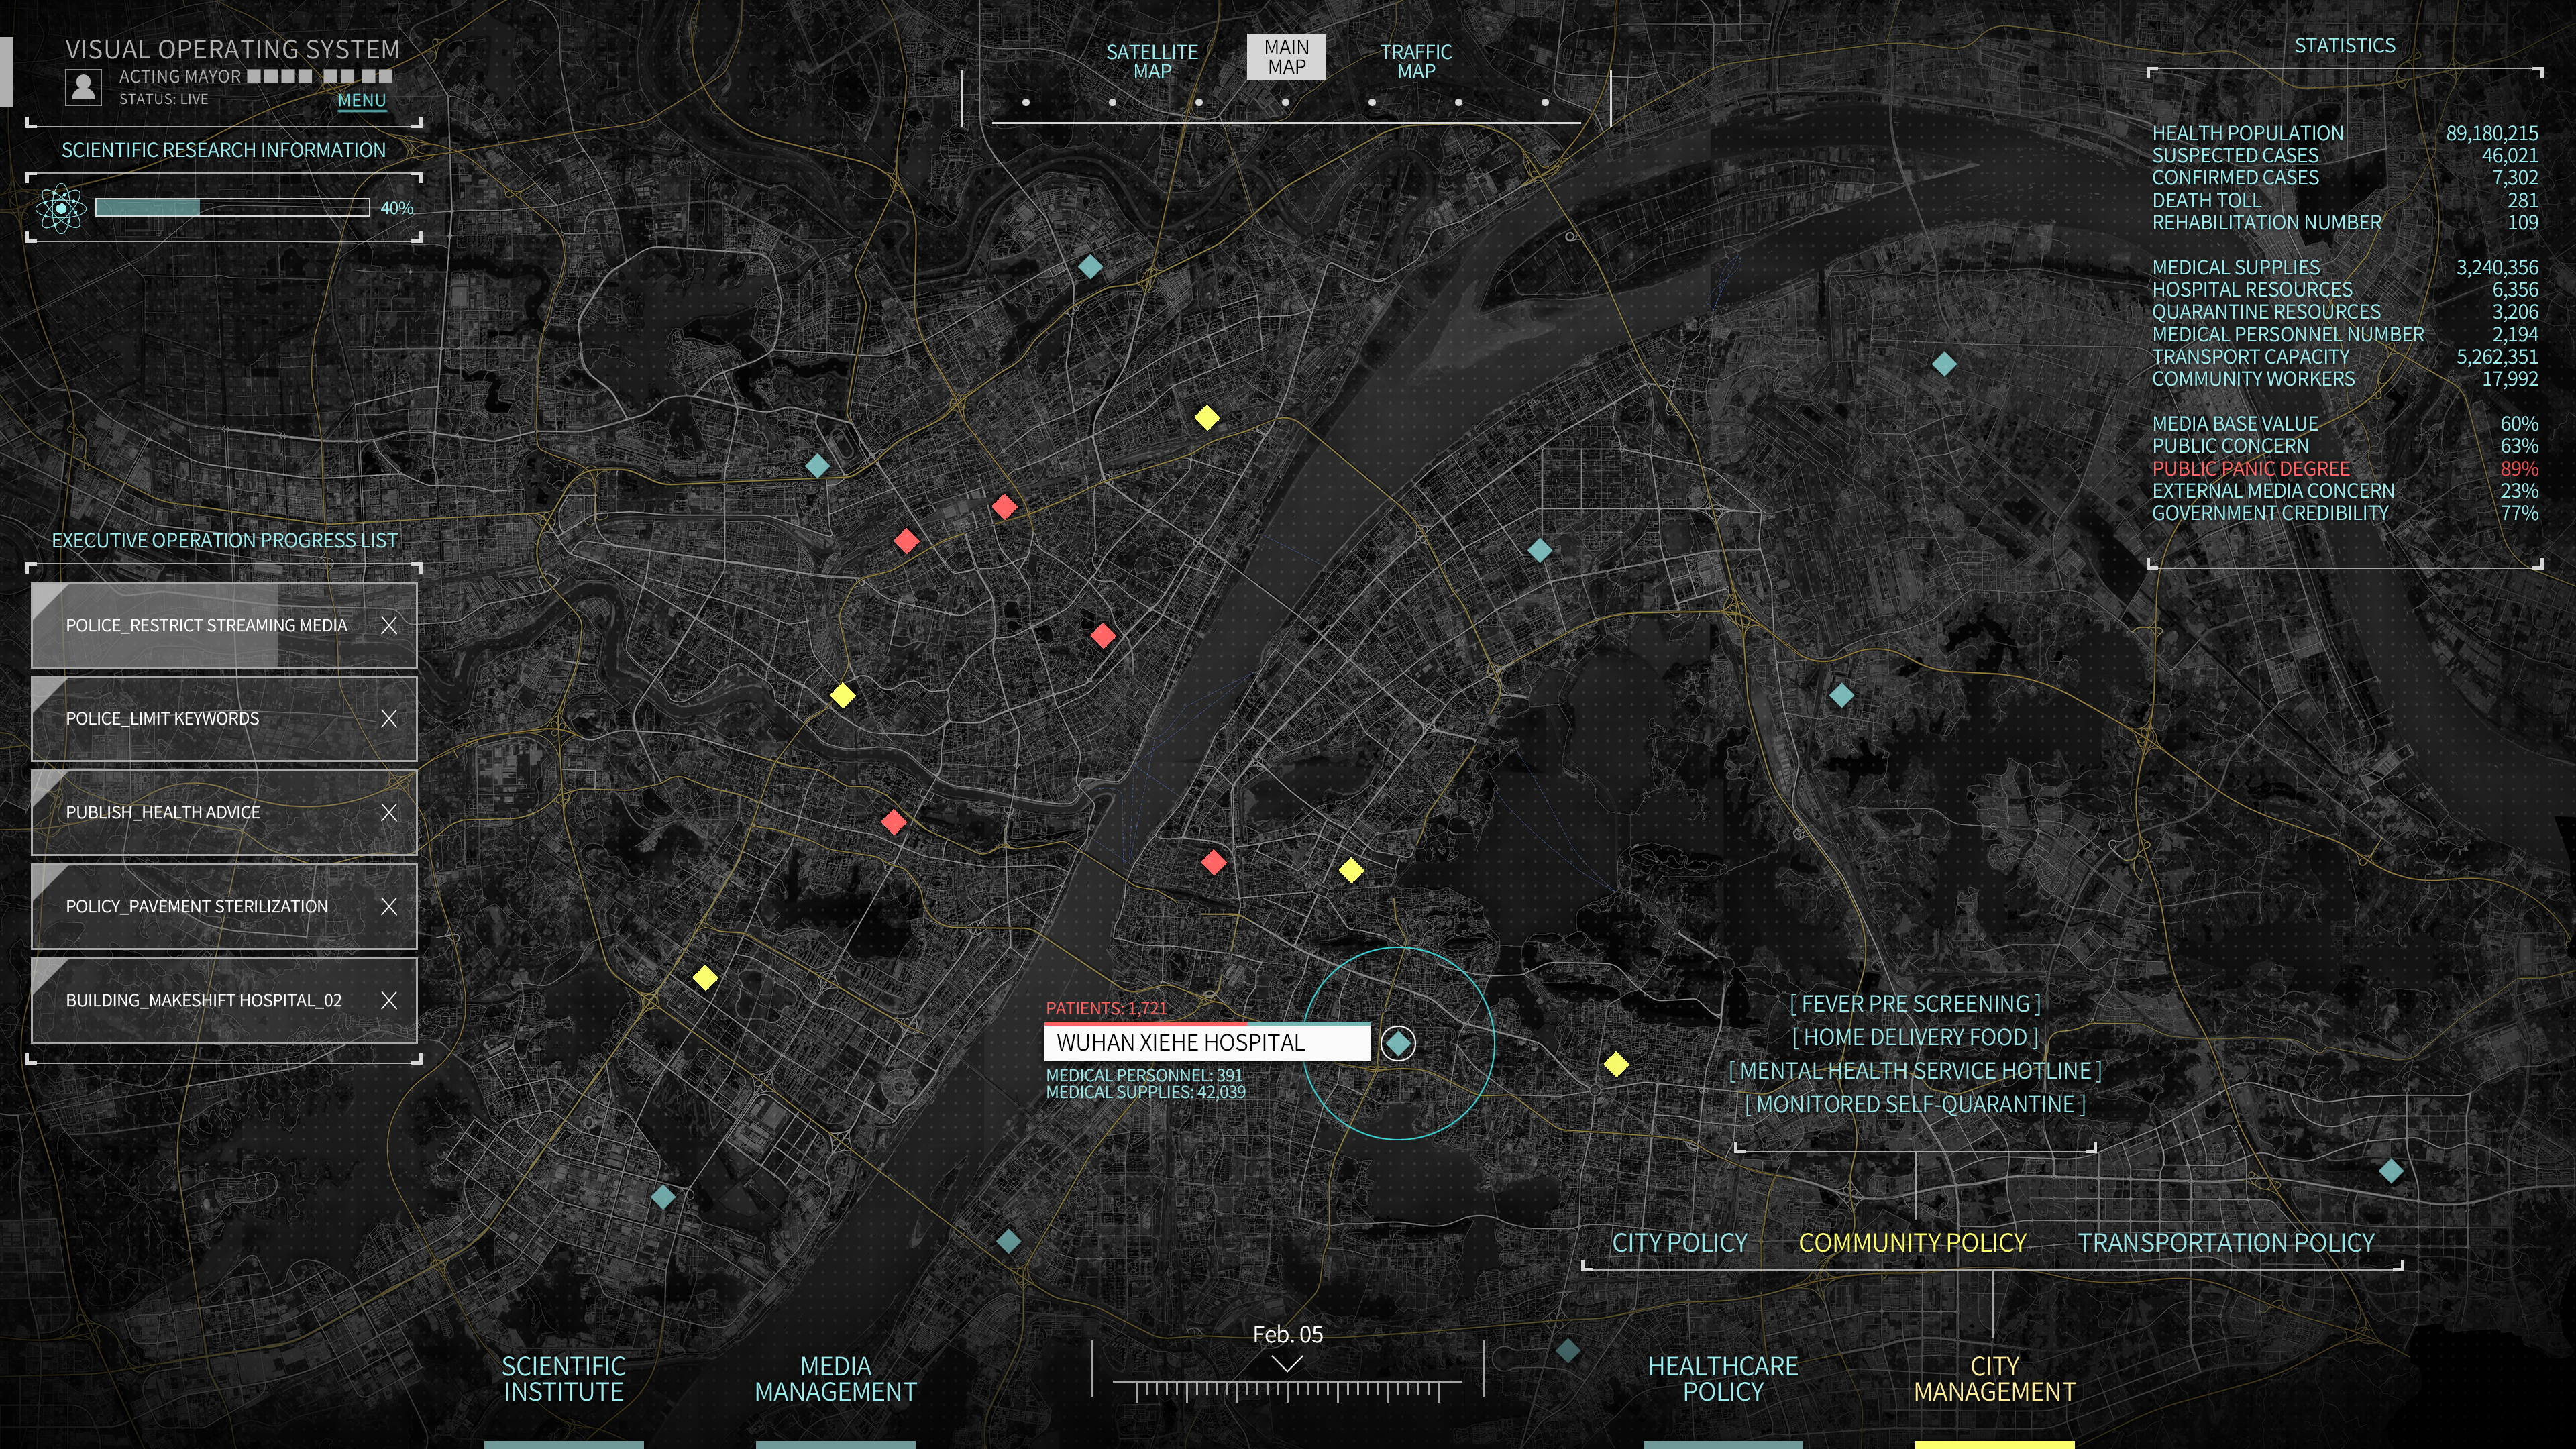Viewport: 2576px width, 1449px height.
Task: Remove Policy_Pavement Sterilization from the list
Action: (x=389, y=907)
